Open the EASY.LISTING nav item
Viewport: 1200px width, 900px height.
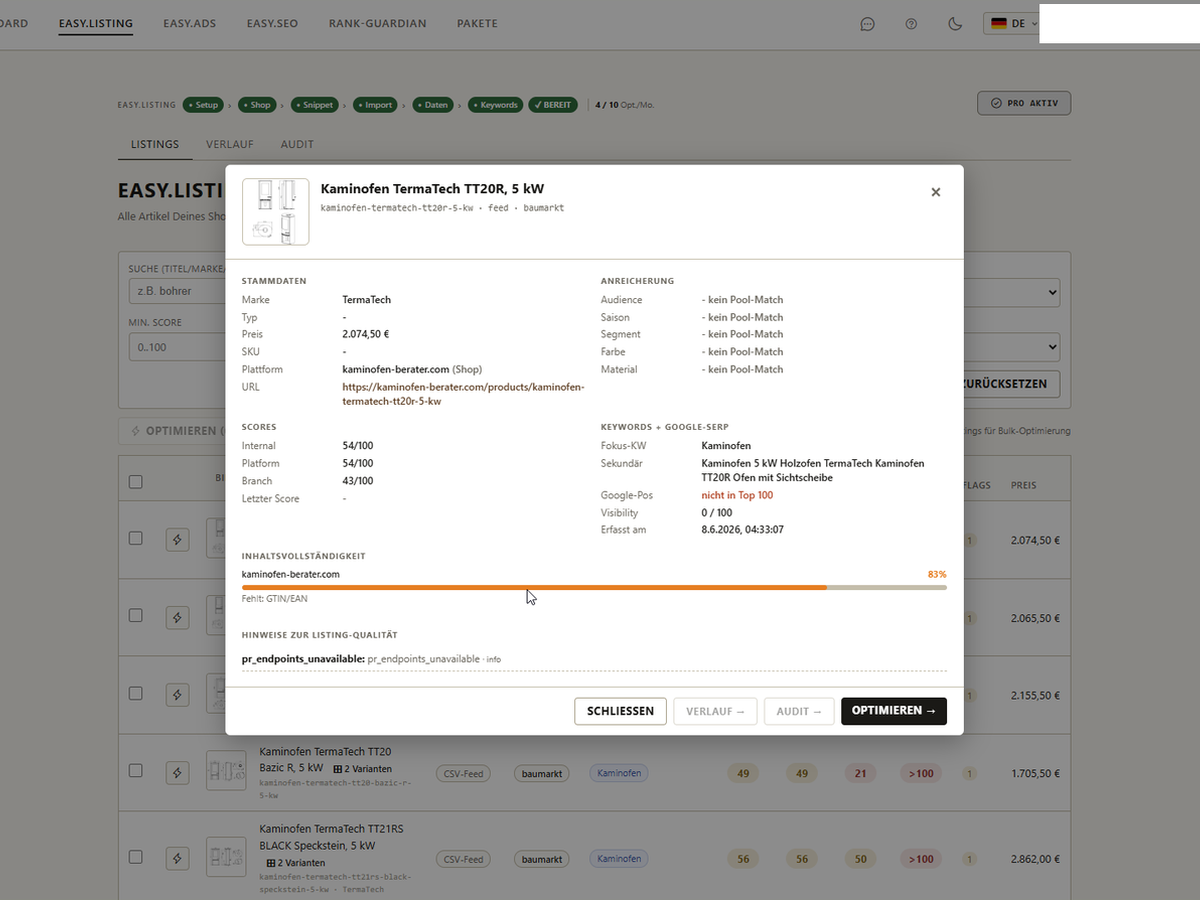click(95, 23)
